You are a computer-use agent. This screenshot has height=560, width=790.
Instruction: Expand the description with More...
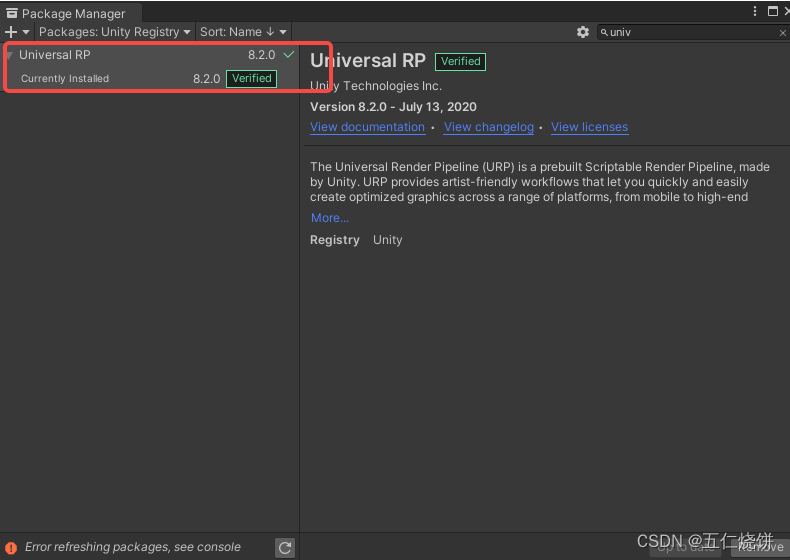[330, 218]
